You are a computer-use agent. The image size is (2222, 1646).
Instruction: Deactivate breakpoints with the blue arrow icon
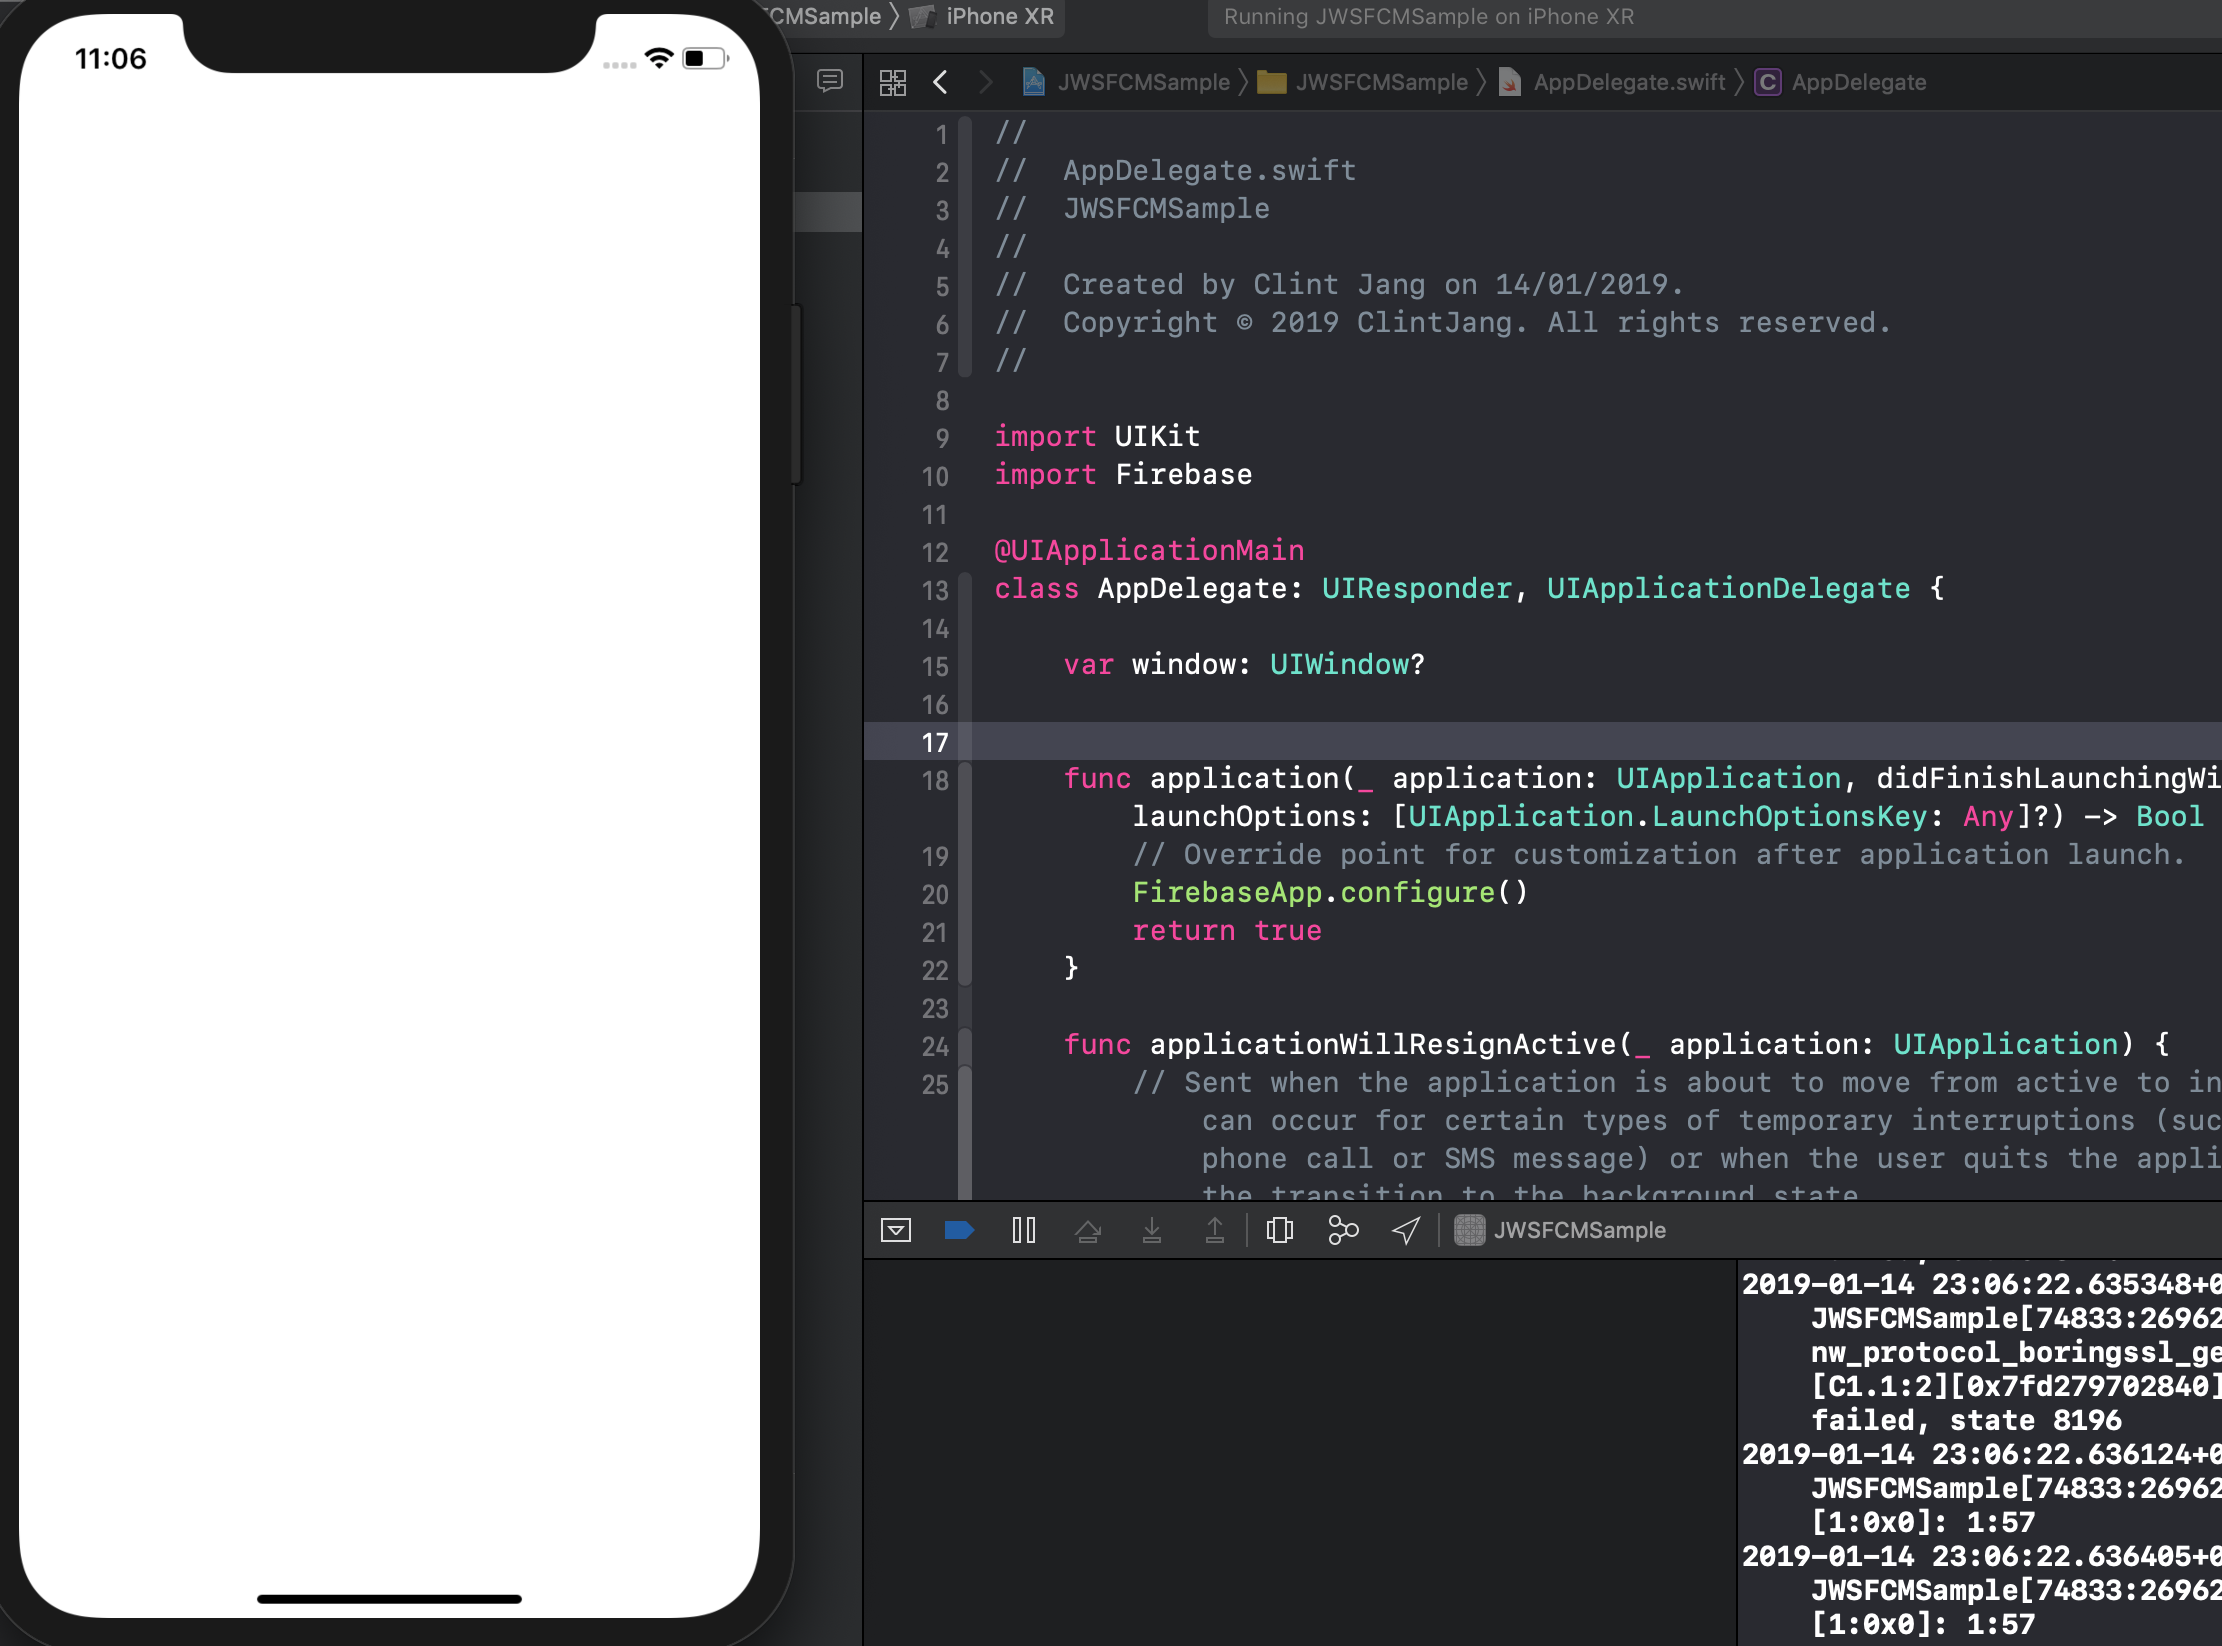point(958,1230)
